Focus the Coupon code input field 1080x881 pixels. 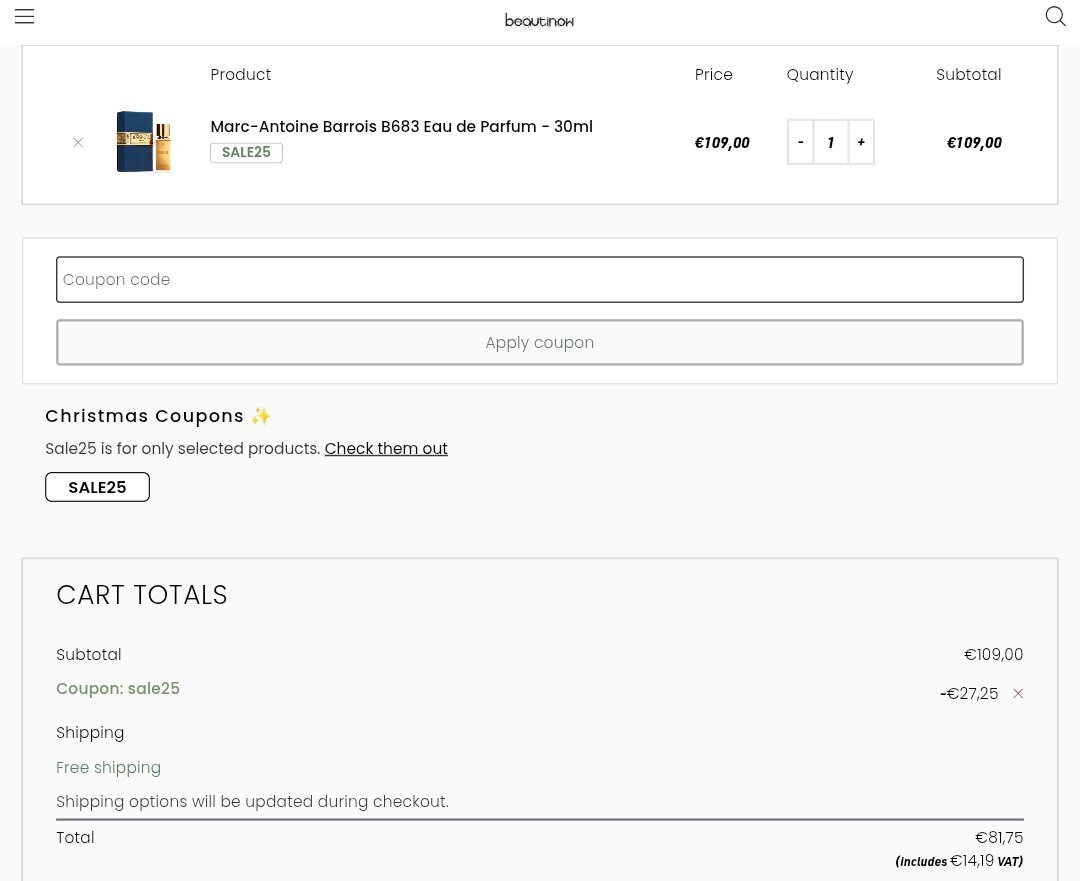pyautogui.click(x=540, y=280)
